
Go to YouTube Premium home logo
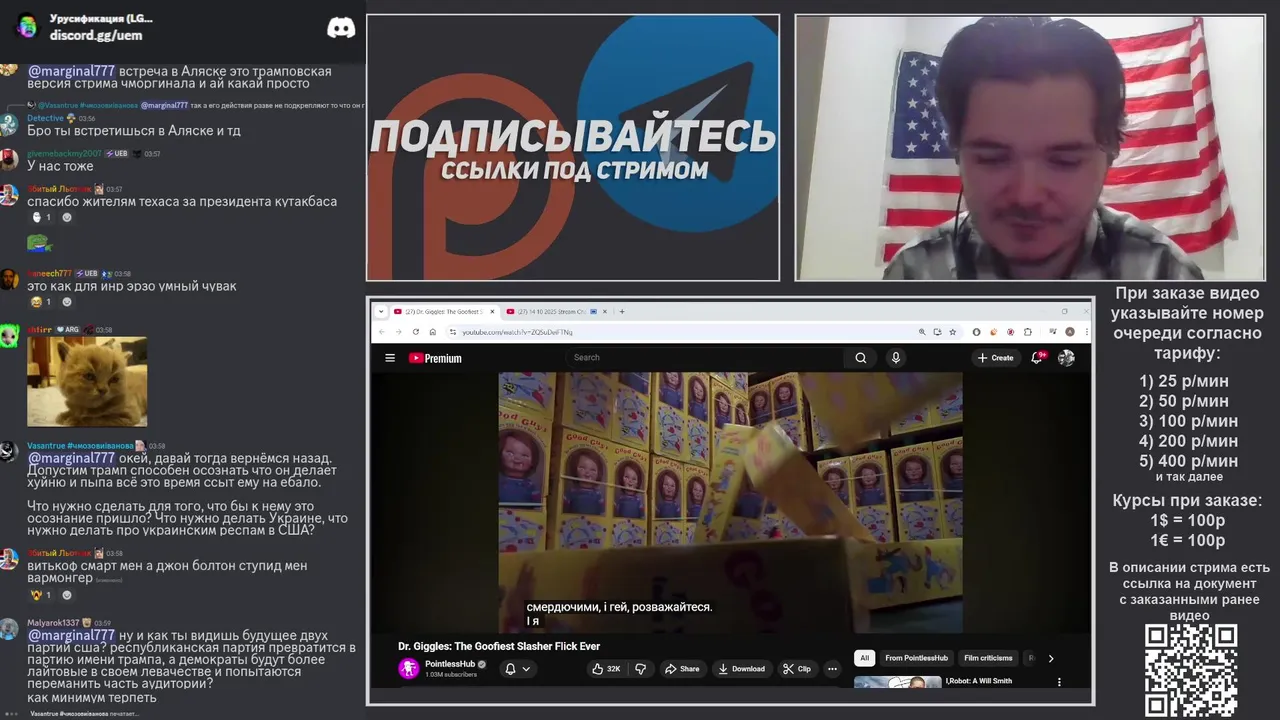435,358
